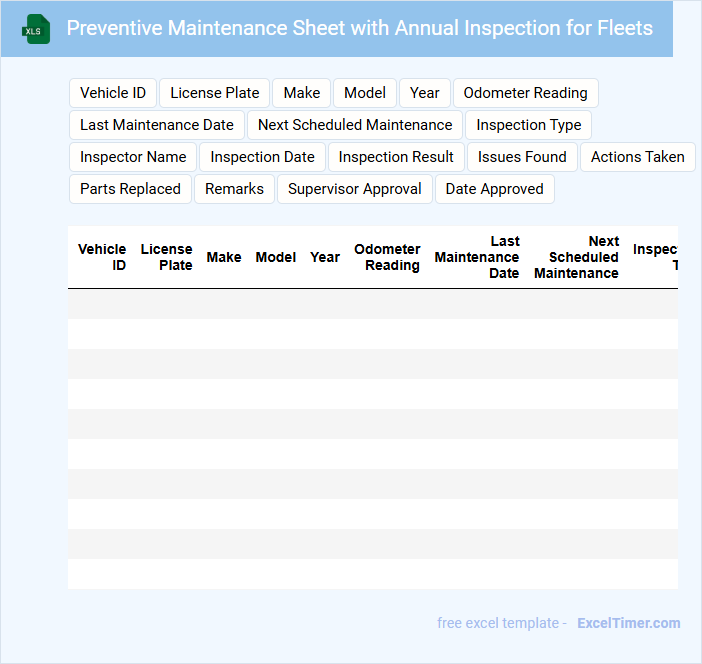
Task: Click the License Plate tag
Action: coord(215,93)
